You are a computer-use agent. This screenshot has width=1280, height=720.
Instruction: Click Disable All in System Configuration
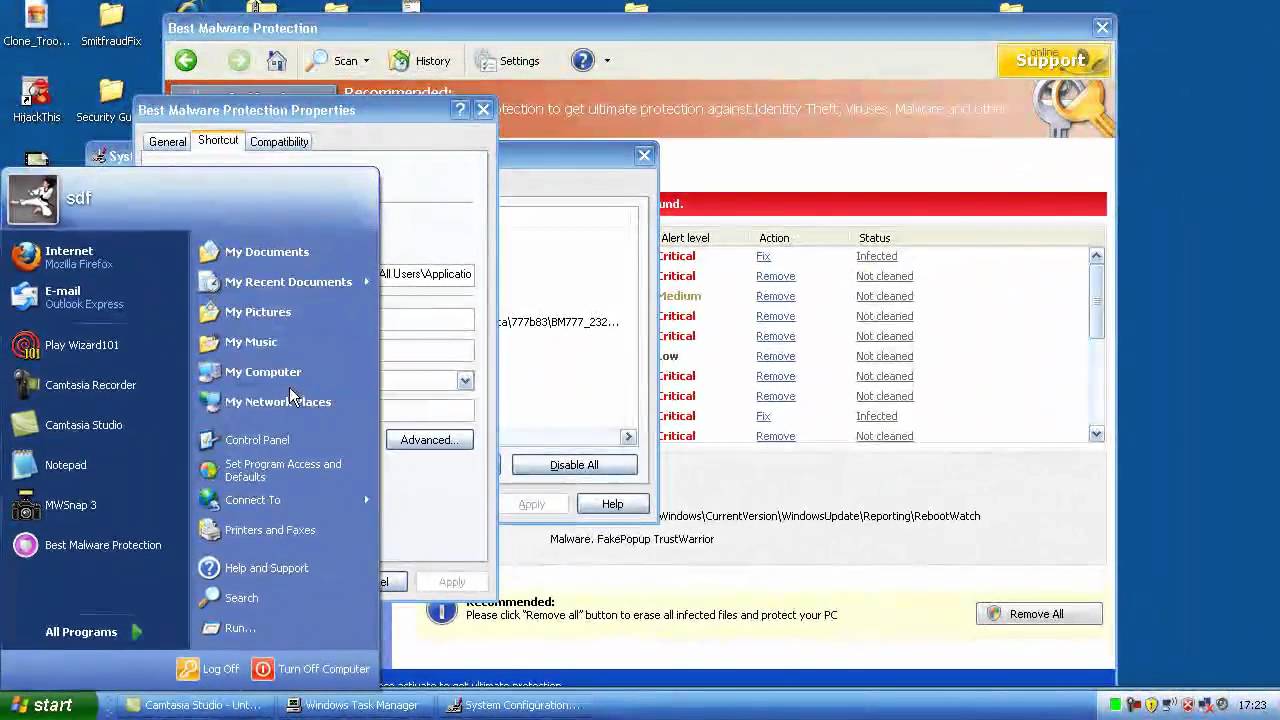574,465
